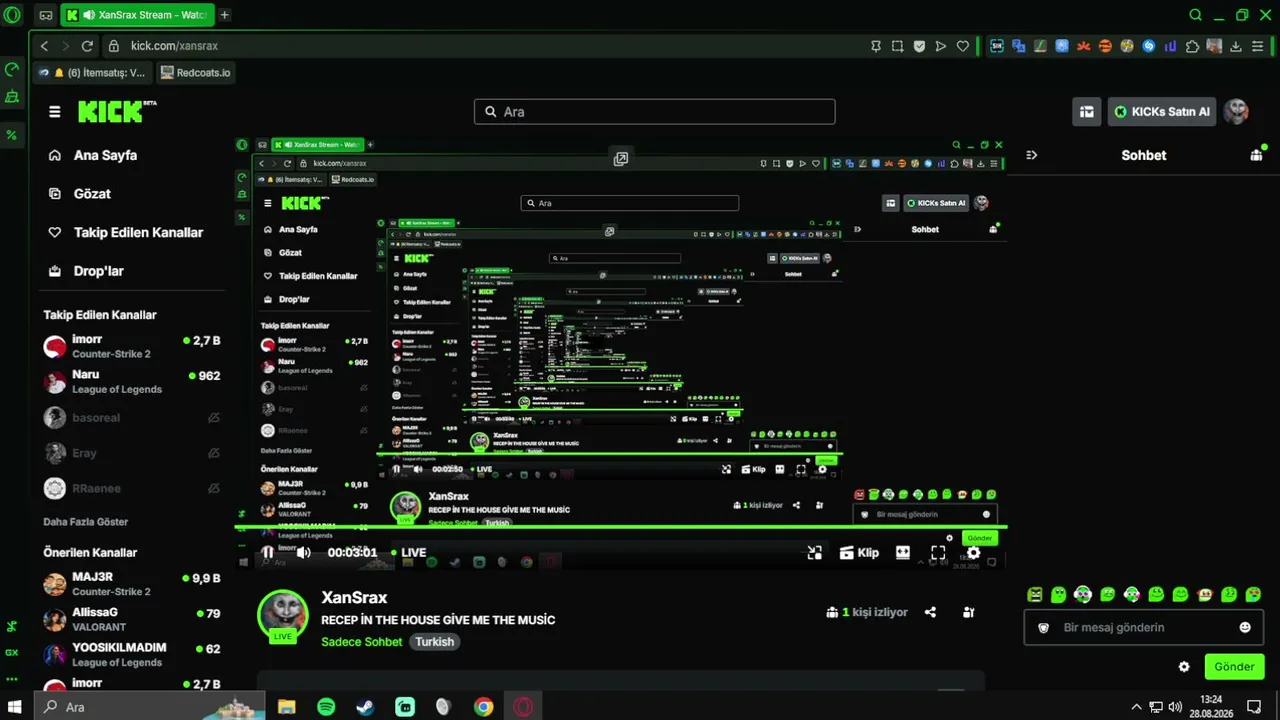Send the chat message with Gönder
Viewport: 1280px width, 720px height.
click(x=1234, y=667)
